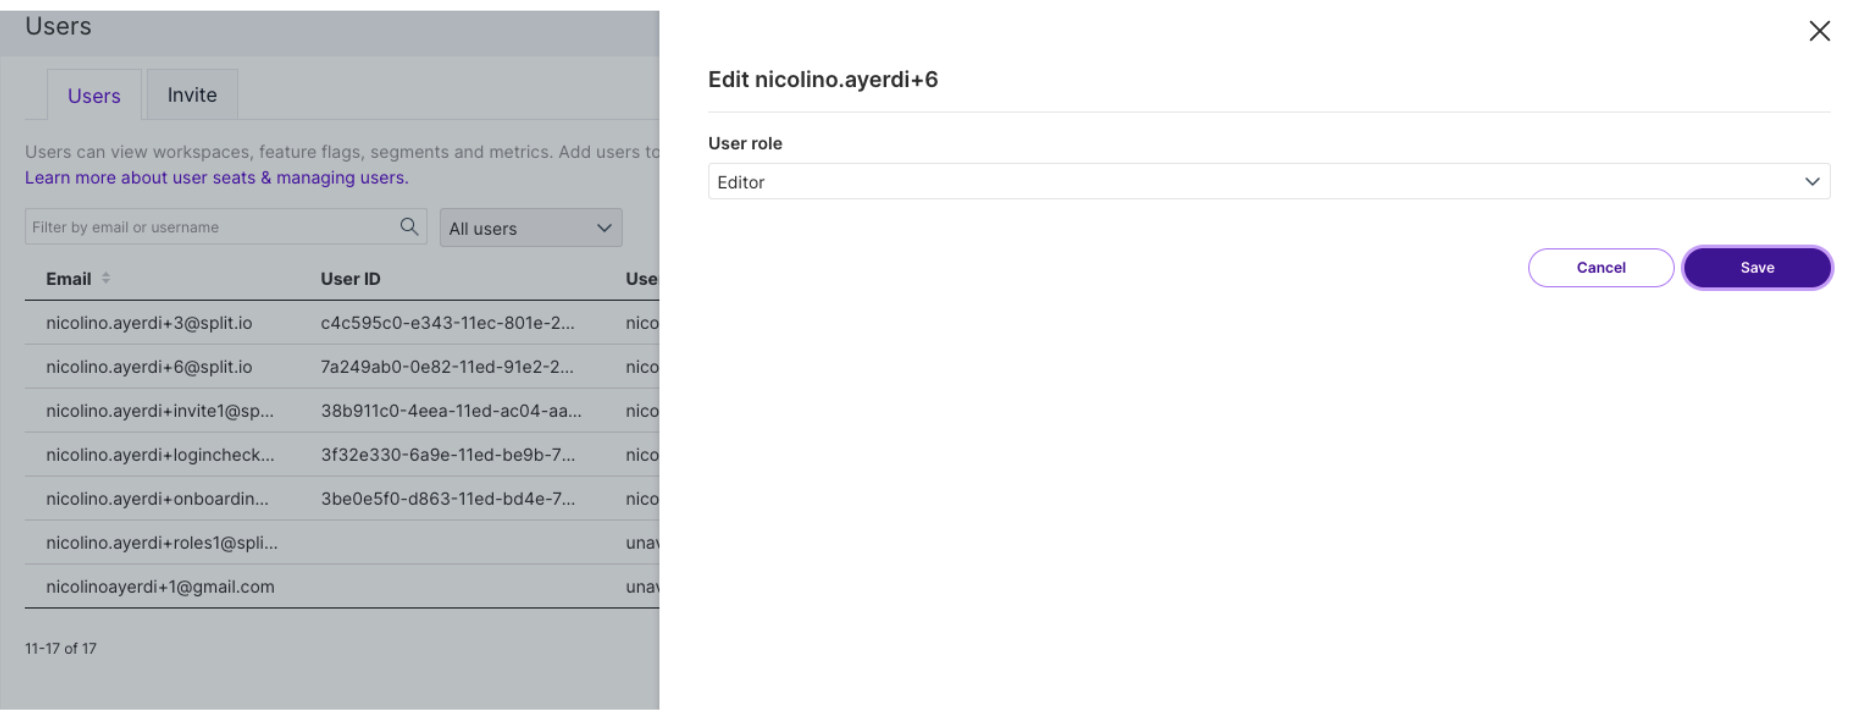
Task: Click the nicolino.ayerdi+onboardin user row
Action: (x=157, y=499)
